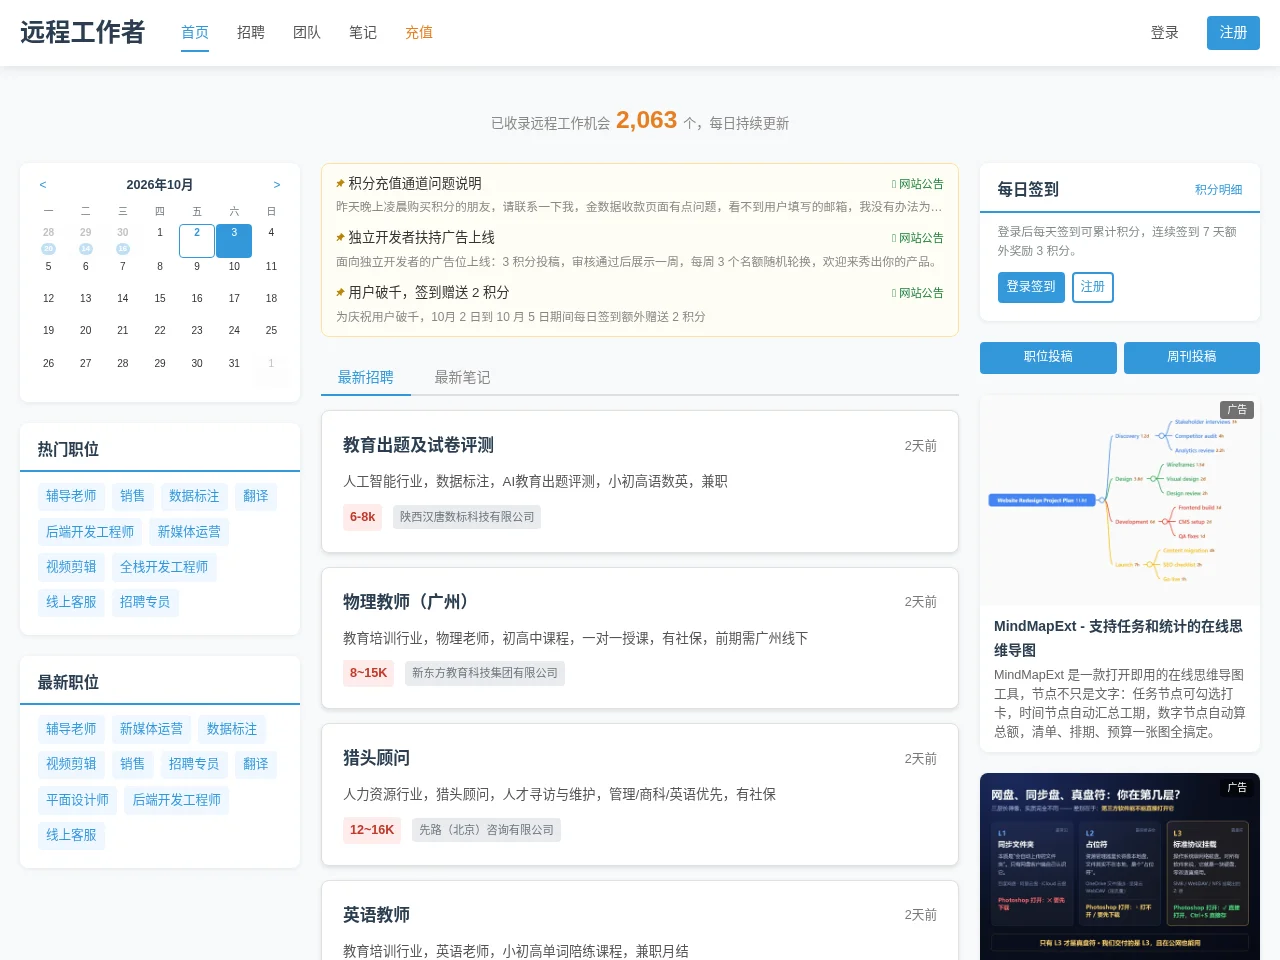1280x960 pixels.
Task: Click the 远程工作者 site logo
Action: 82,33
